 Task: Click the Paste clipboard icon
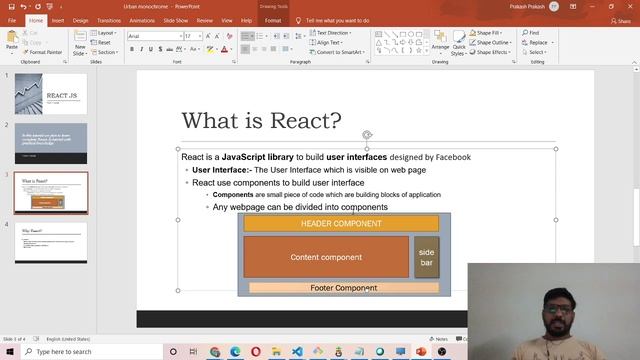pos(12,38)
